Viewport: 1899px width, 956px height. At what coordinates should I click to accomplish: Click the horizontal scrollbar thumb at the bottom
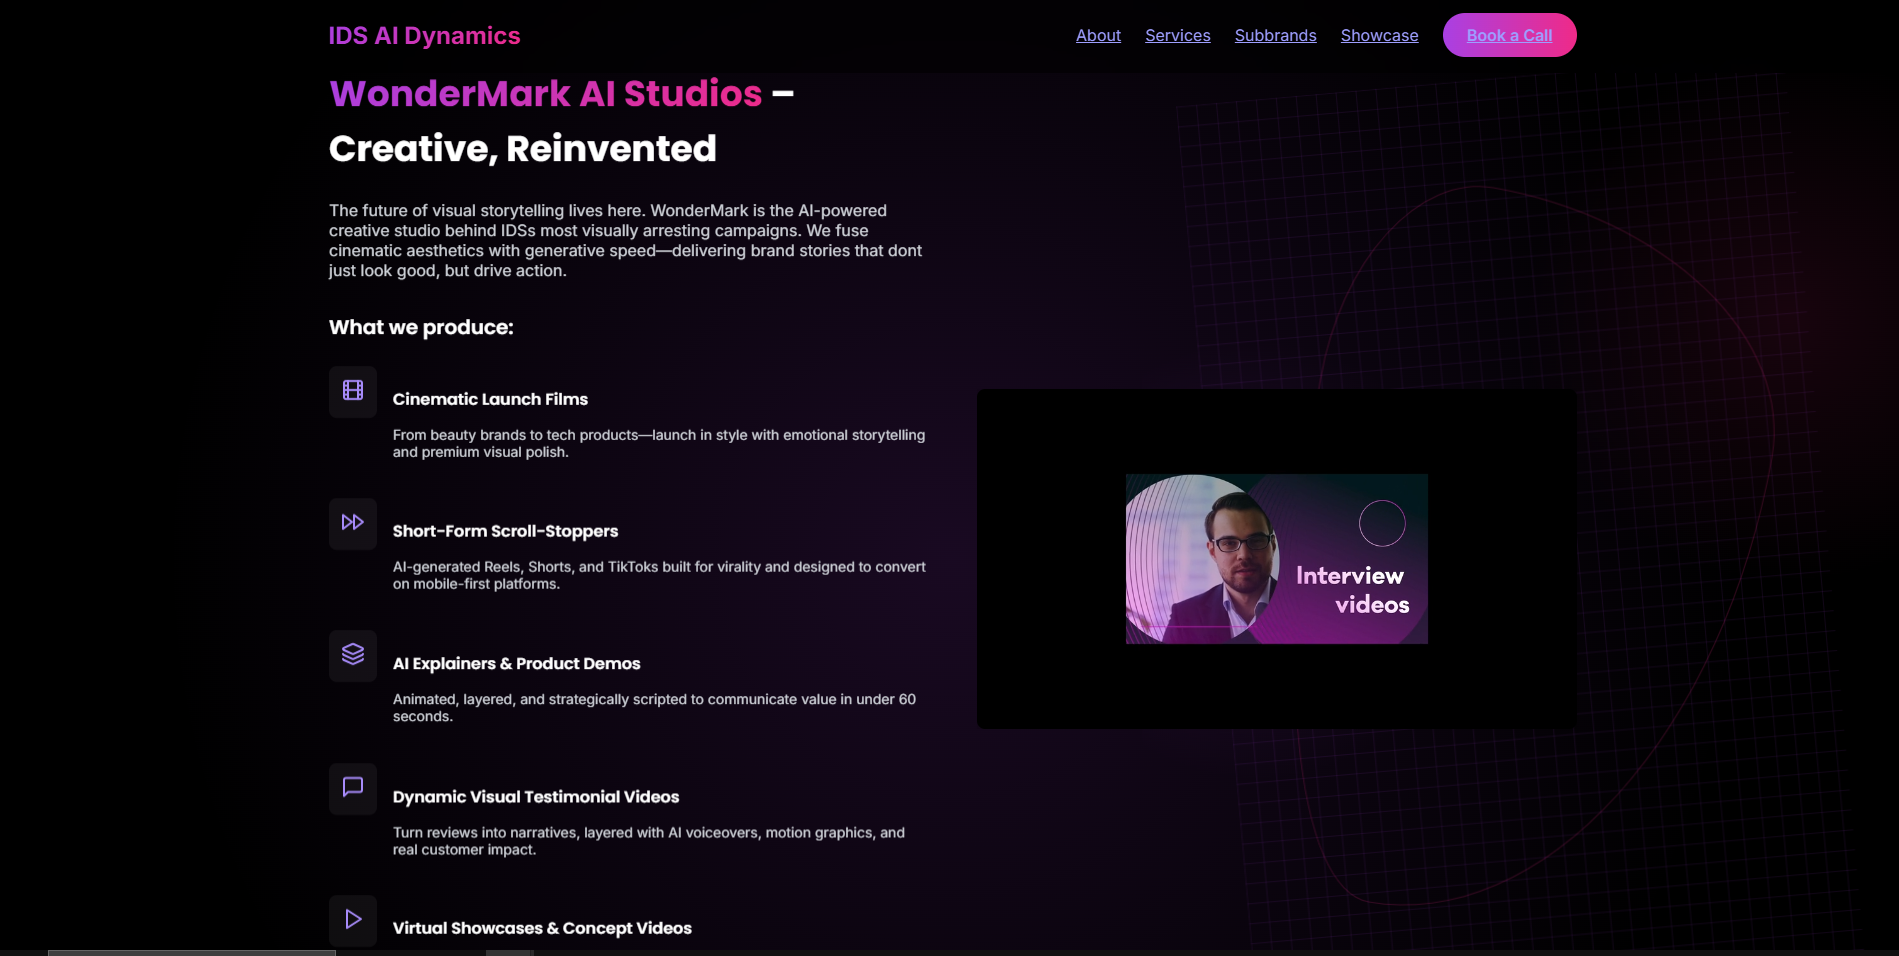(x=191, y=952)
